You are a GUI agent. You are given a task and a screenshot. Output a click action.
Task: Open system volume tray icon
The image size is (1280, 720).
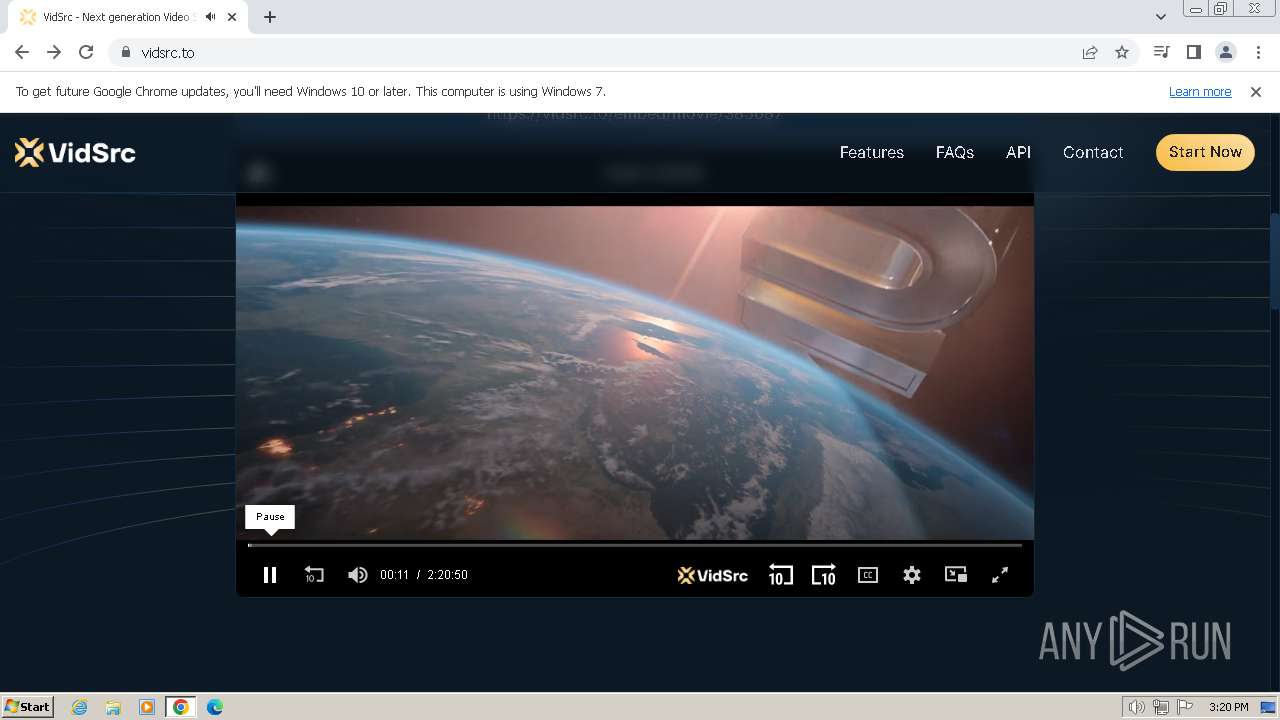(x=1136, y=707)
